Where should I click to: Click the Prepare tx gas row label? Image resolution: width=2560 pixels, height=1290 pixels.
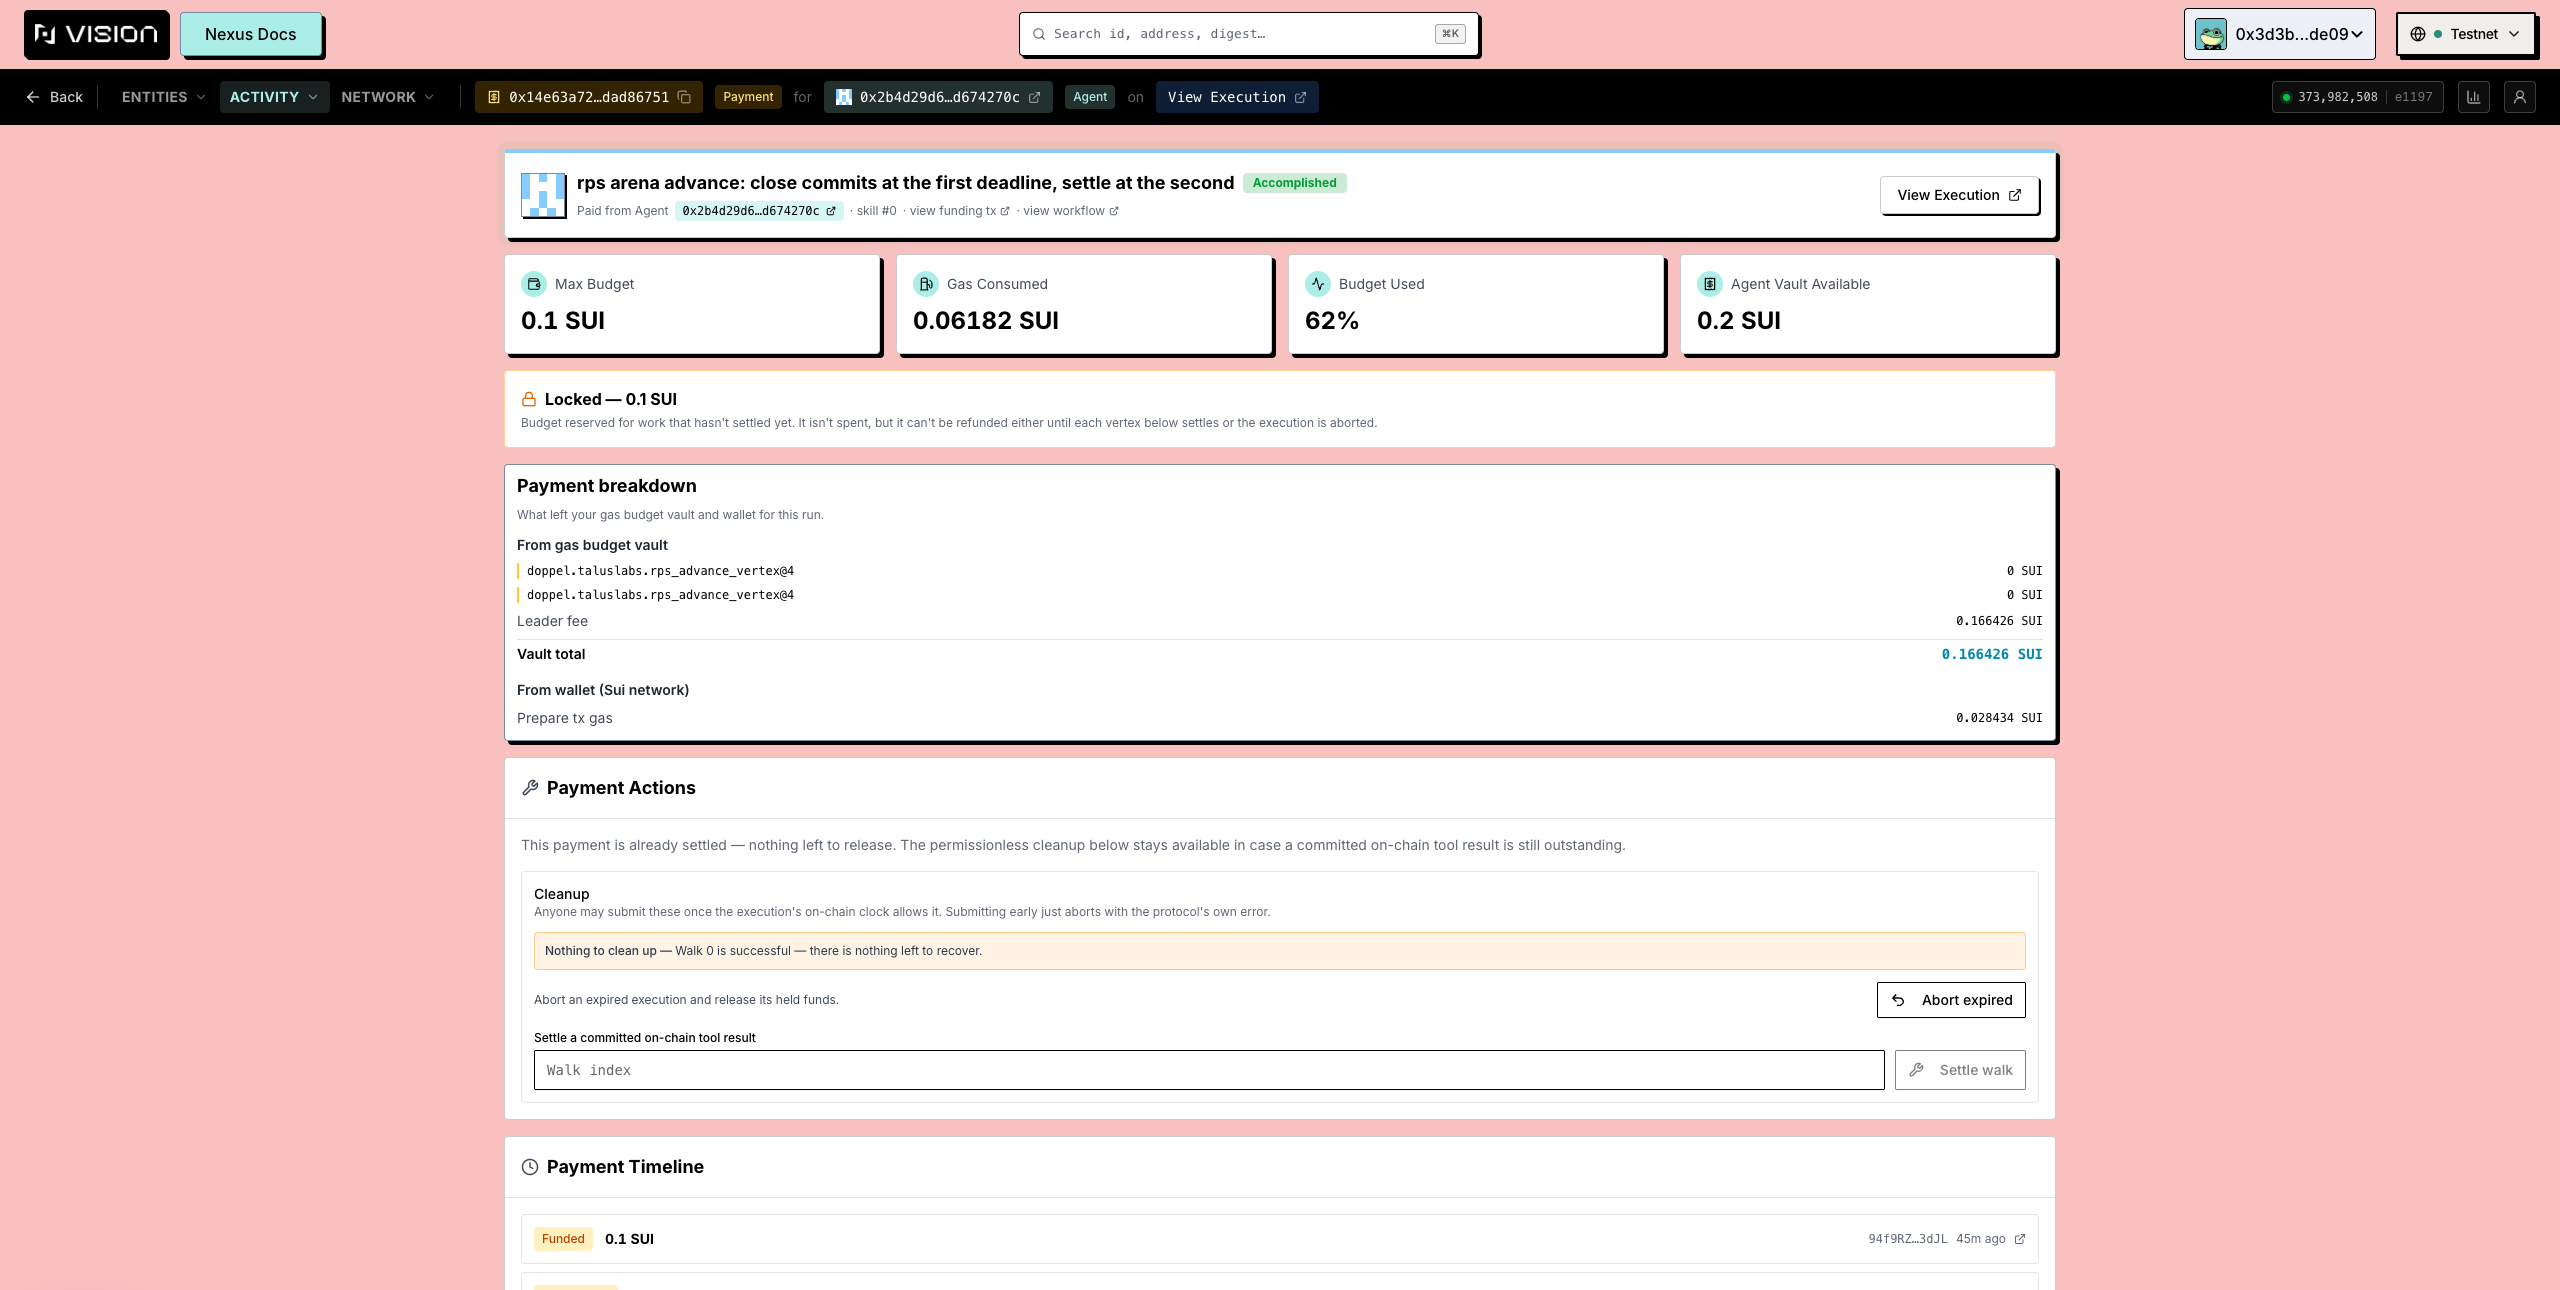[564, 718]
